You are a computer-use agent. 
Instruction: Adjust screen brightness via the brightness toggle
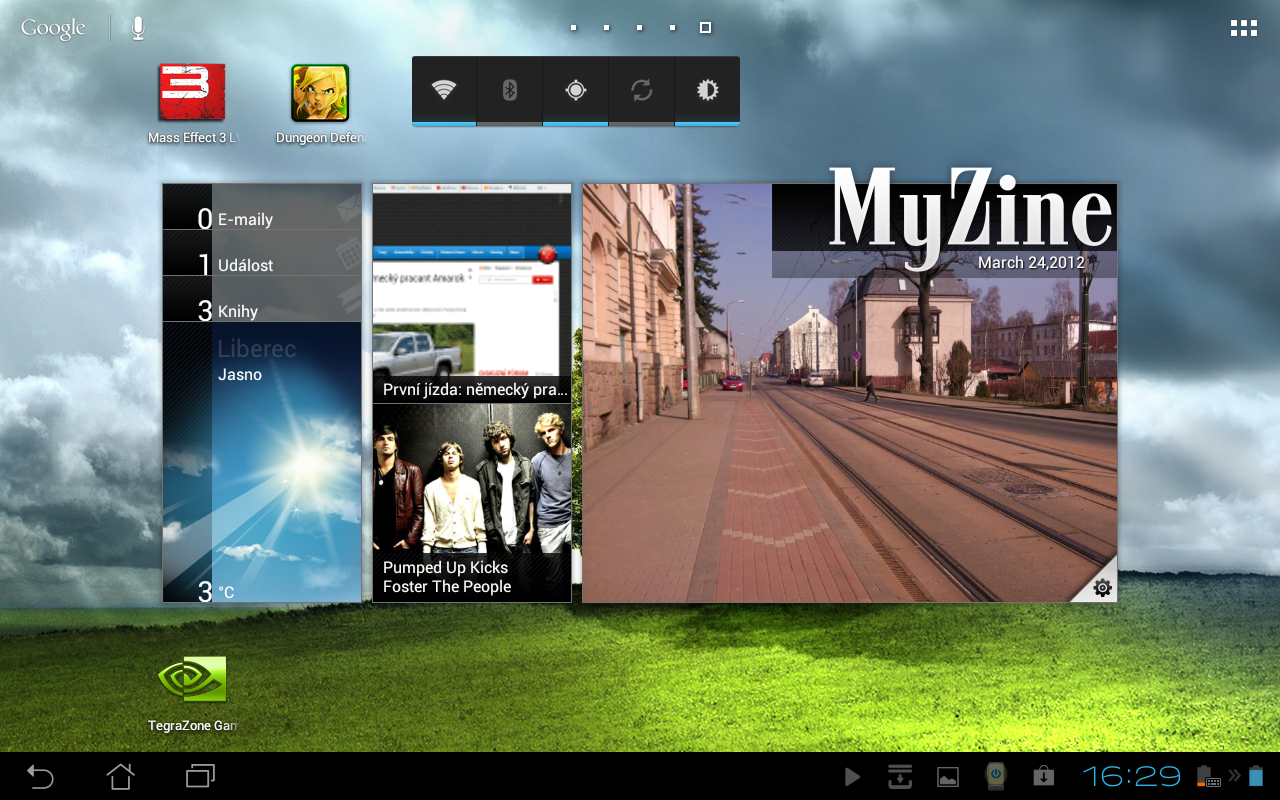click(707, 90)
